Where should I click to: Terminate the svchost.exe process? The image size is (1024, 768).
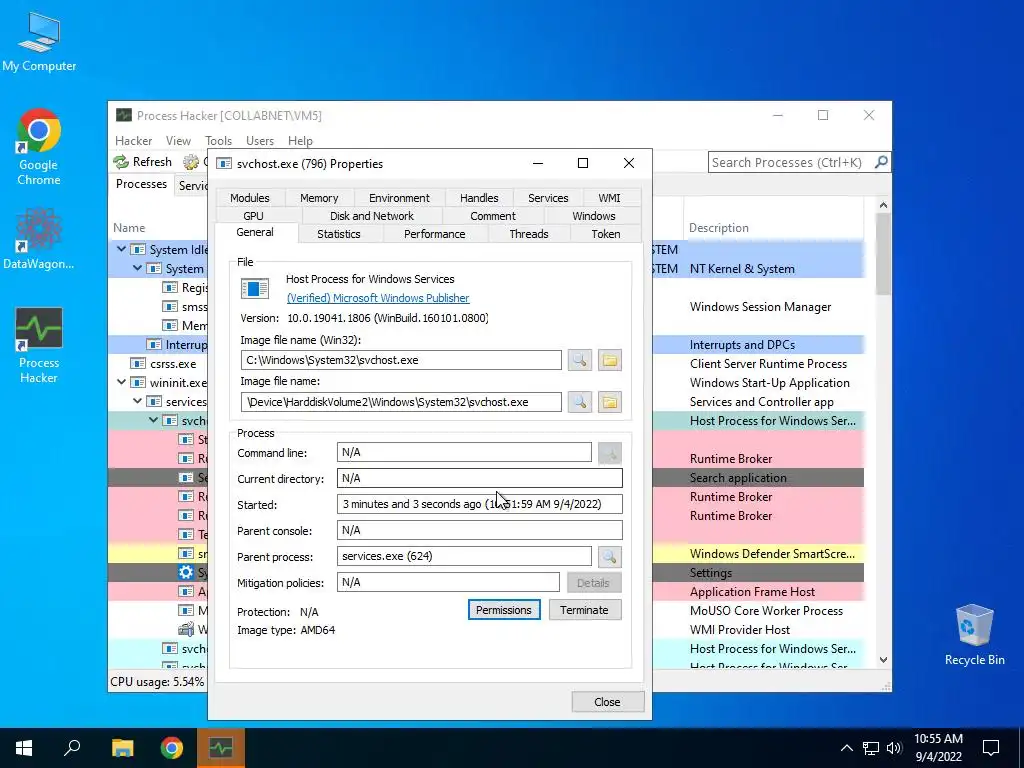coord(584,610)
